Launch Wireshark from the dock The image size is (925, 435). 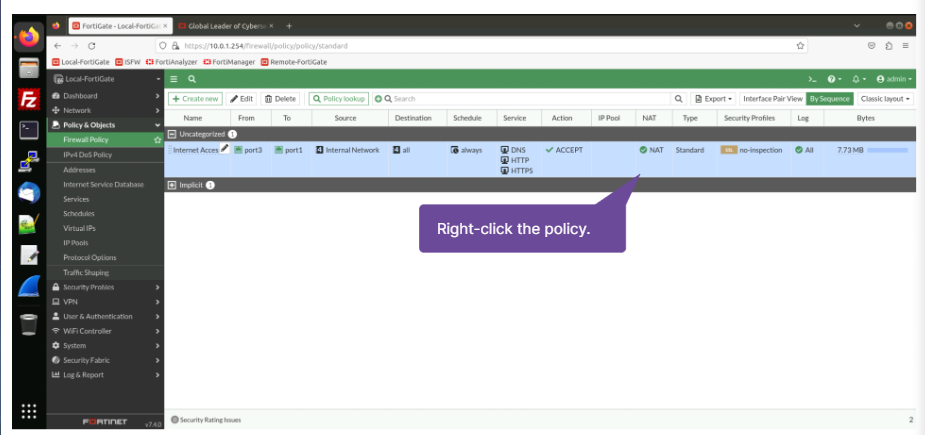(28, 286)
